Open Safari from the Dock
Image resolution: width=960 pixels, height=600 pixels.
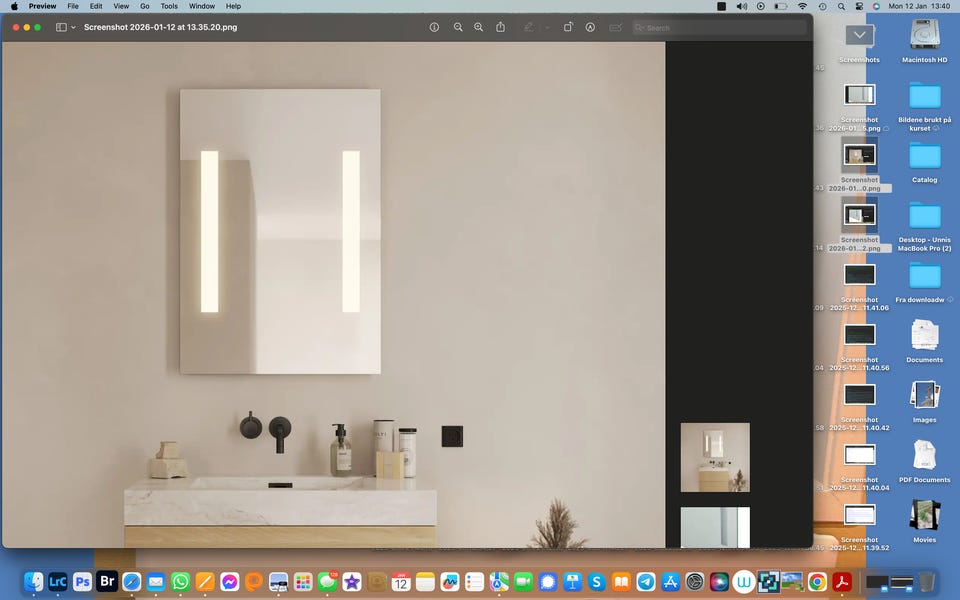[x=132, y=582]
